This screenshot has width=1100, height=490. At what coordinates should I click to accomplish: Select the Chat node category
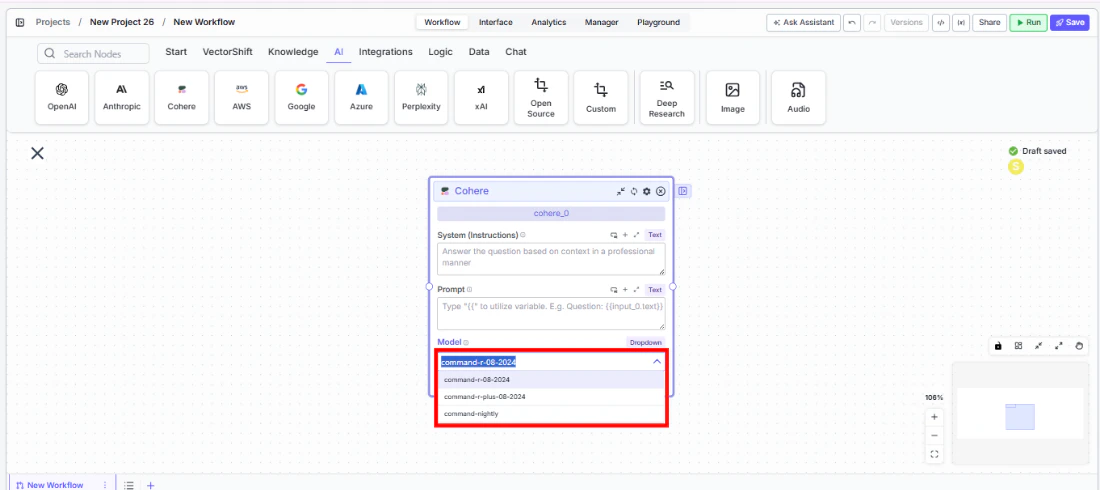point(516,52)
